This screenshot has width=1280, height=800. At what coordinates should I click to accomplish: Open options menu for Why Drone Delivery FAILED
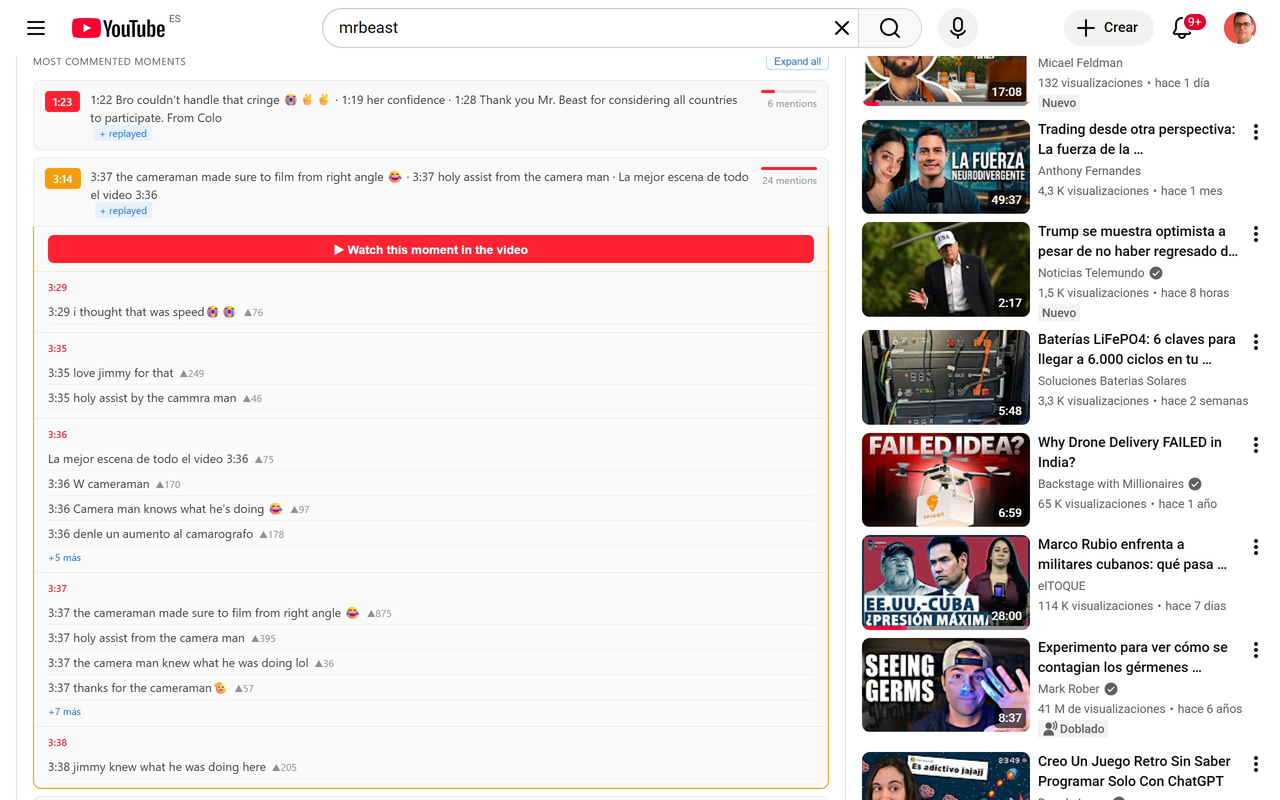(1256, 446)
